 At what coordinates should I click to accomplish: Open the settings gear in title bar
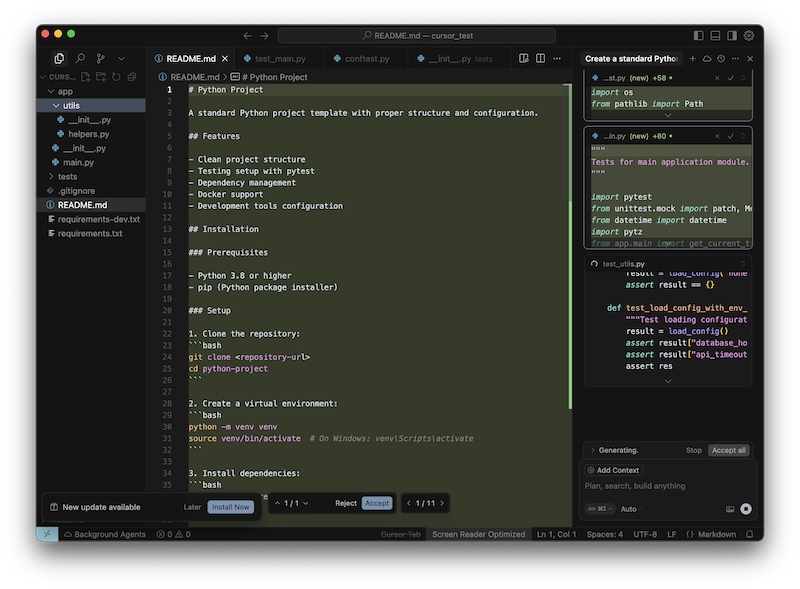click(748, 35)
